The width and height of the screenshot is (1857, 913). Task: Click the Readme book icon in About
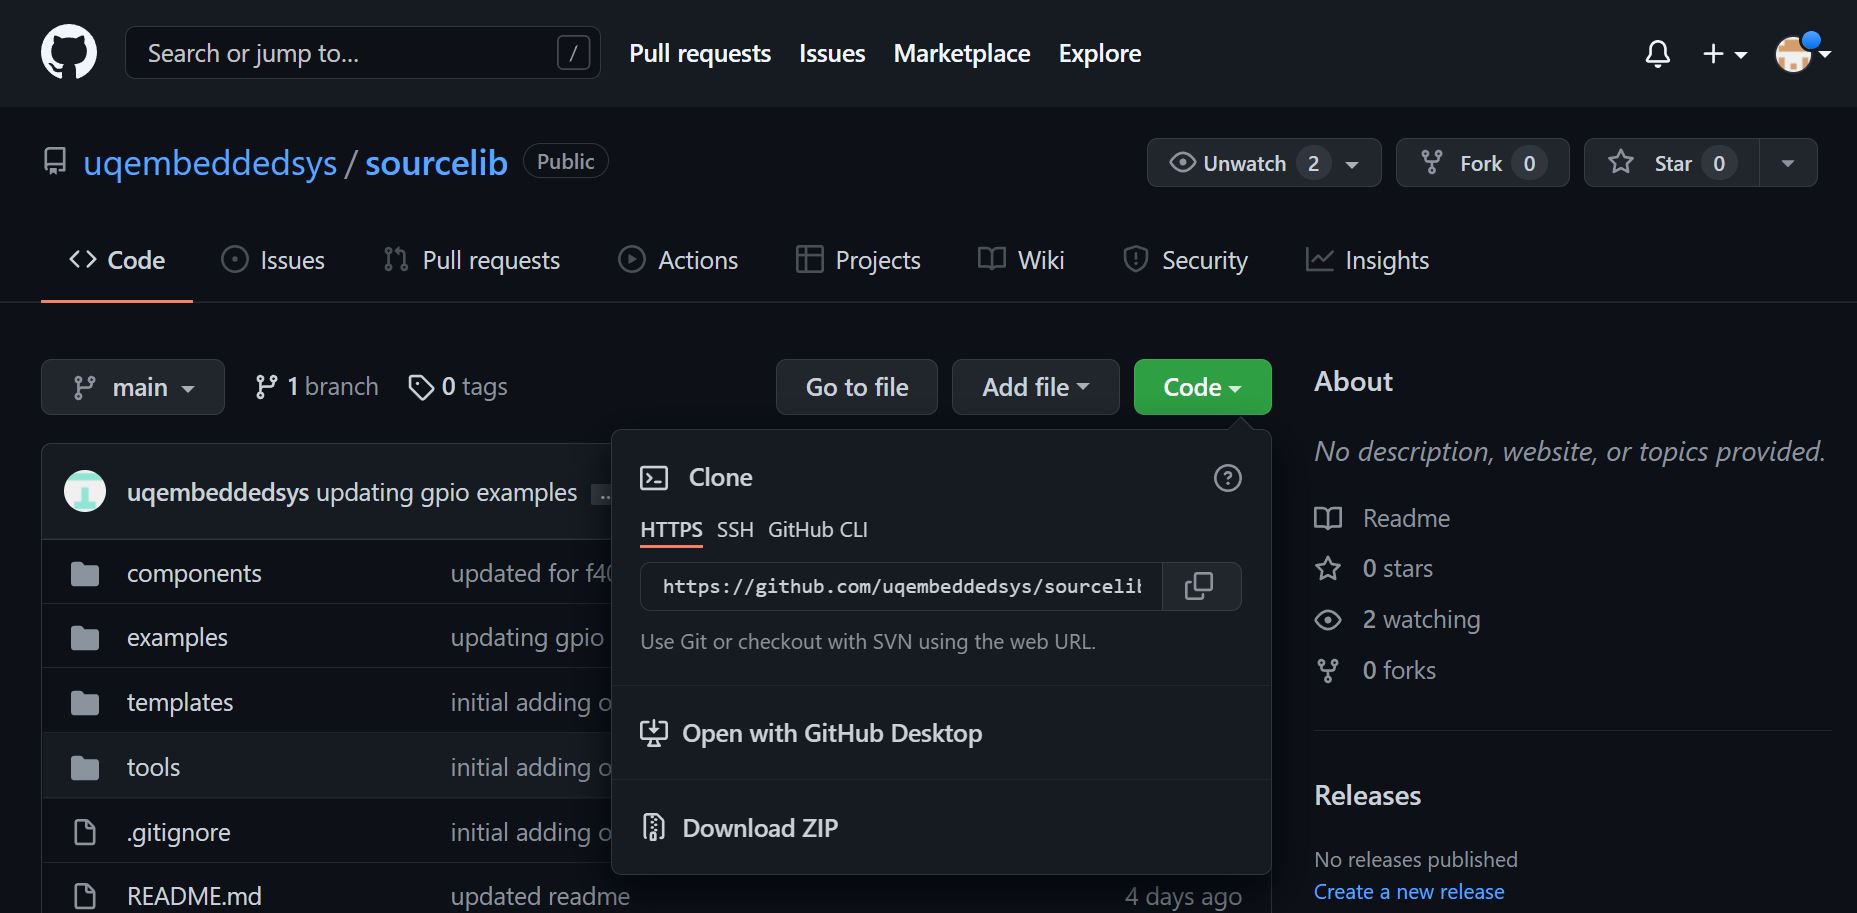1328,518
